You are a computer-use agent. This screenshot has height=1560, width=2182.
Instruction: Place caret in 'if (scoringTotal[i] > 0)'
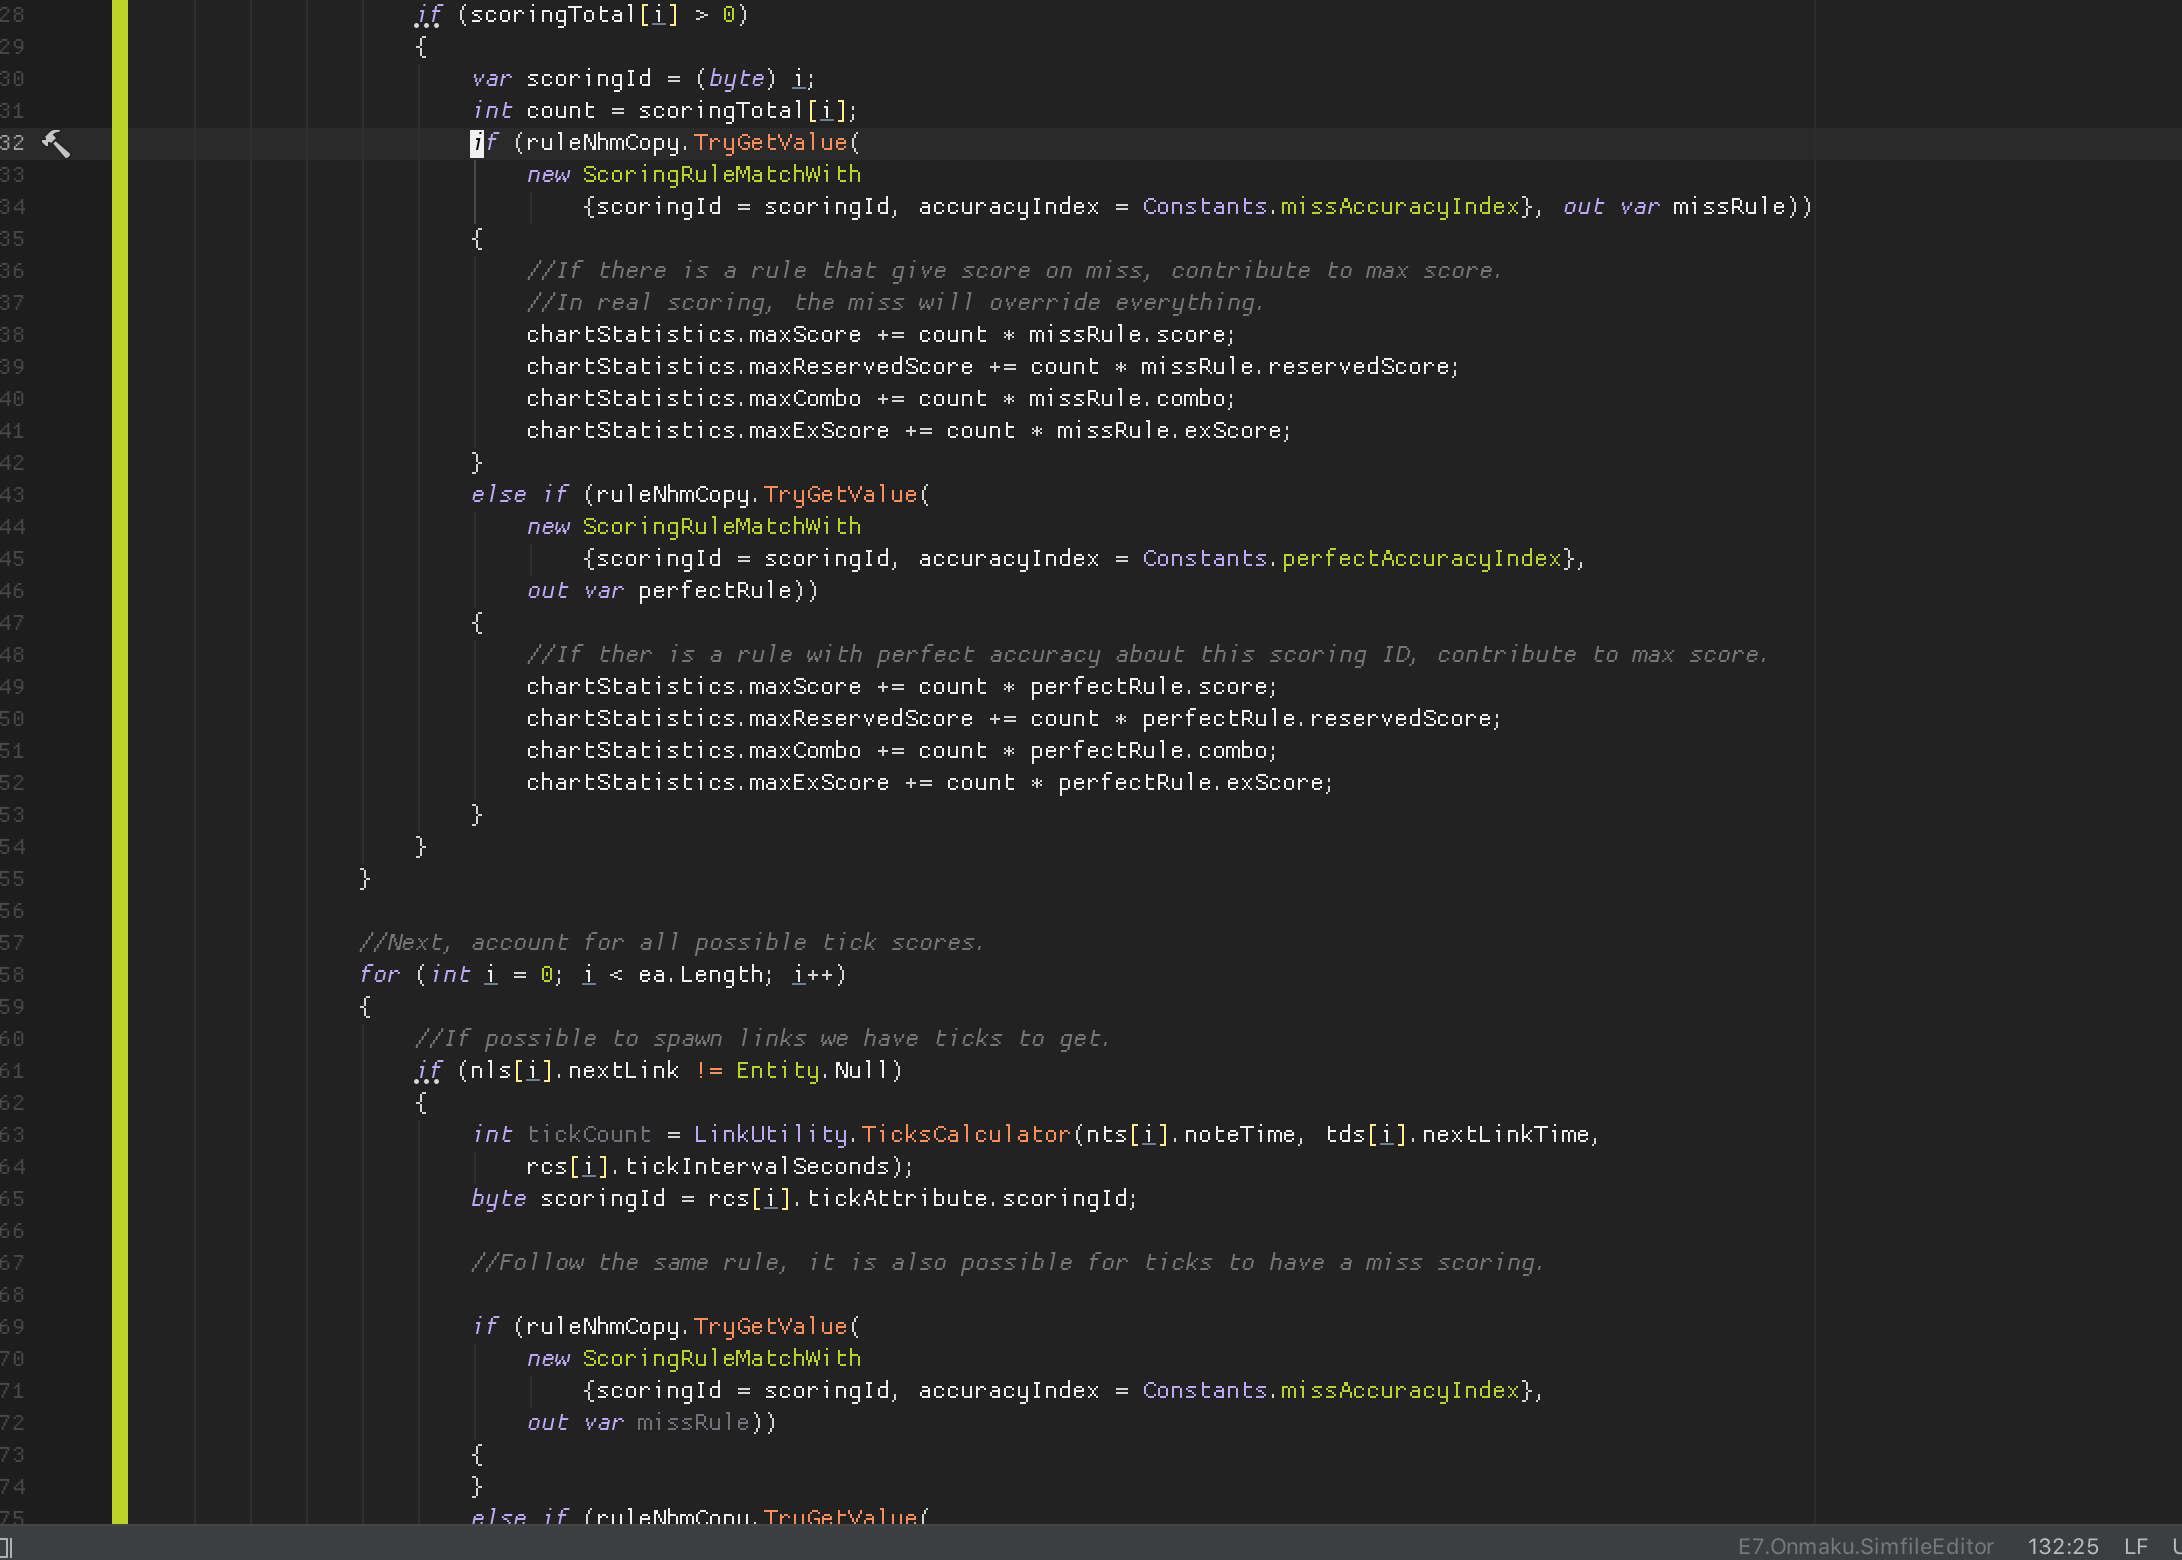[x=582, y=15]
